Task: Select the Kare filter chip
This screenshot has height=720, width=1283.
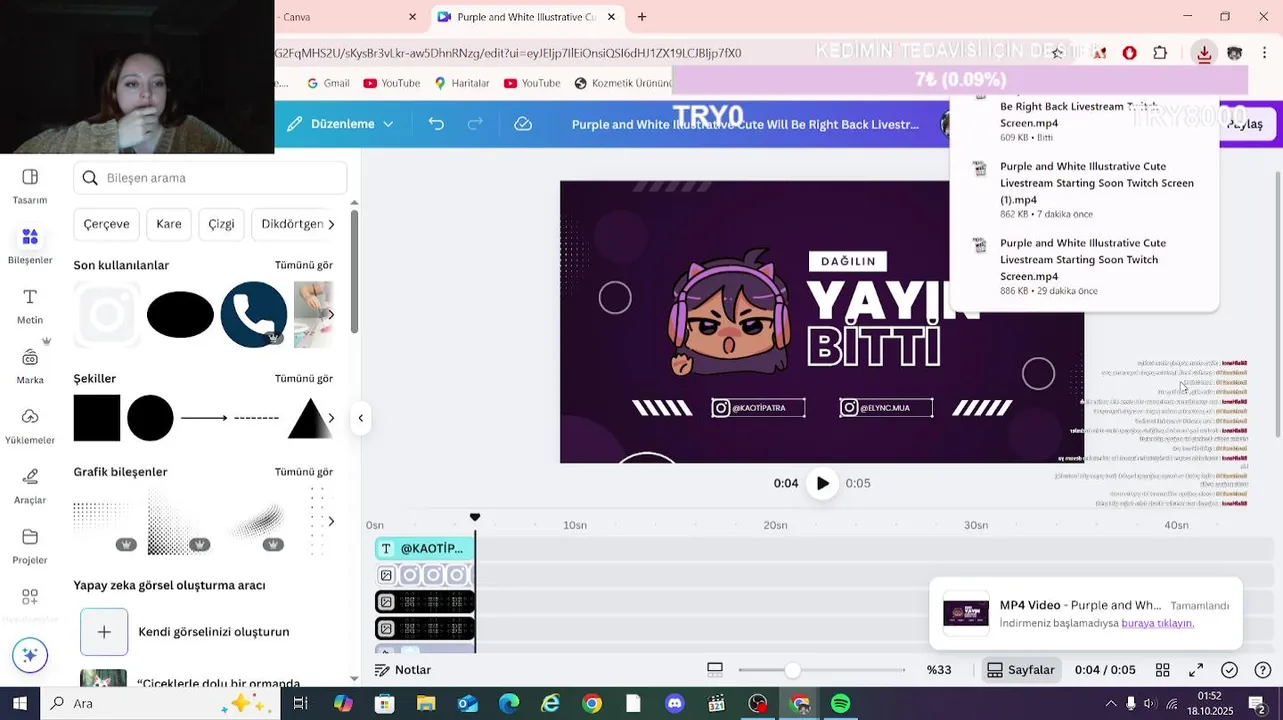Action: [169, 224]
